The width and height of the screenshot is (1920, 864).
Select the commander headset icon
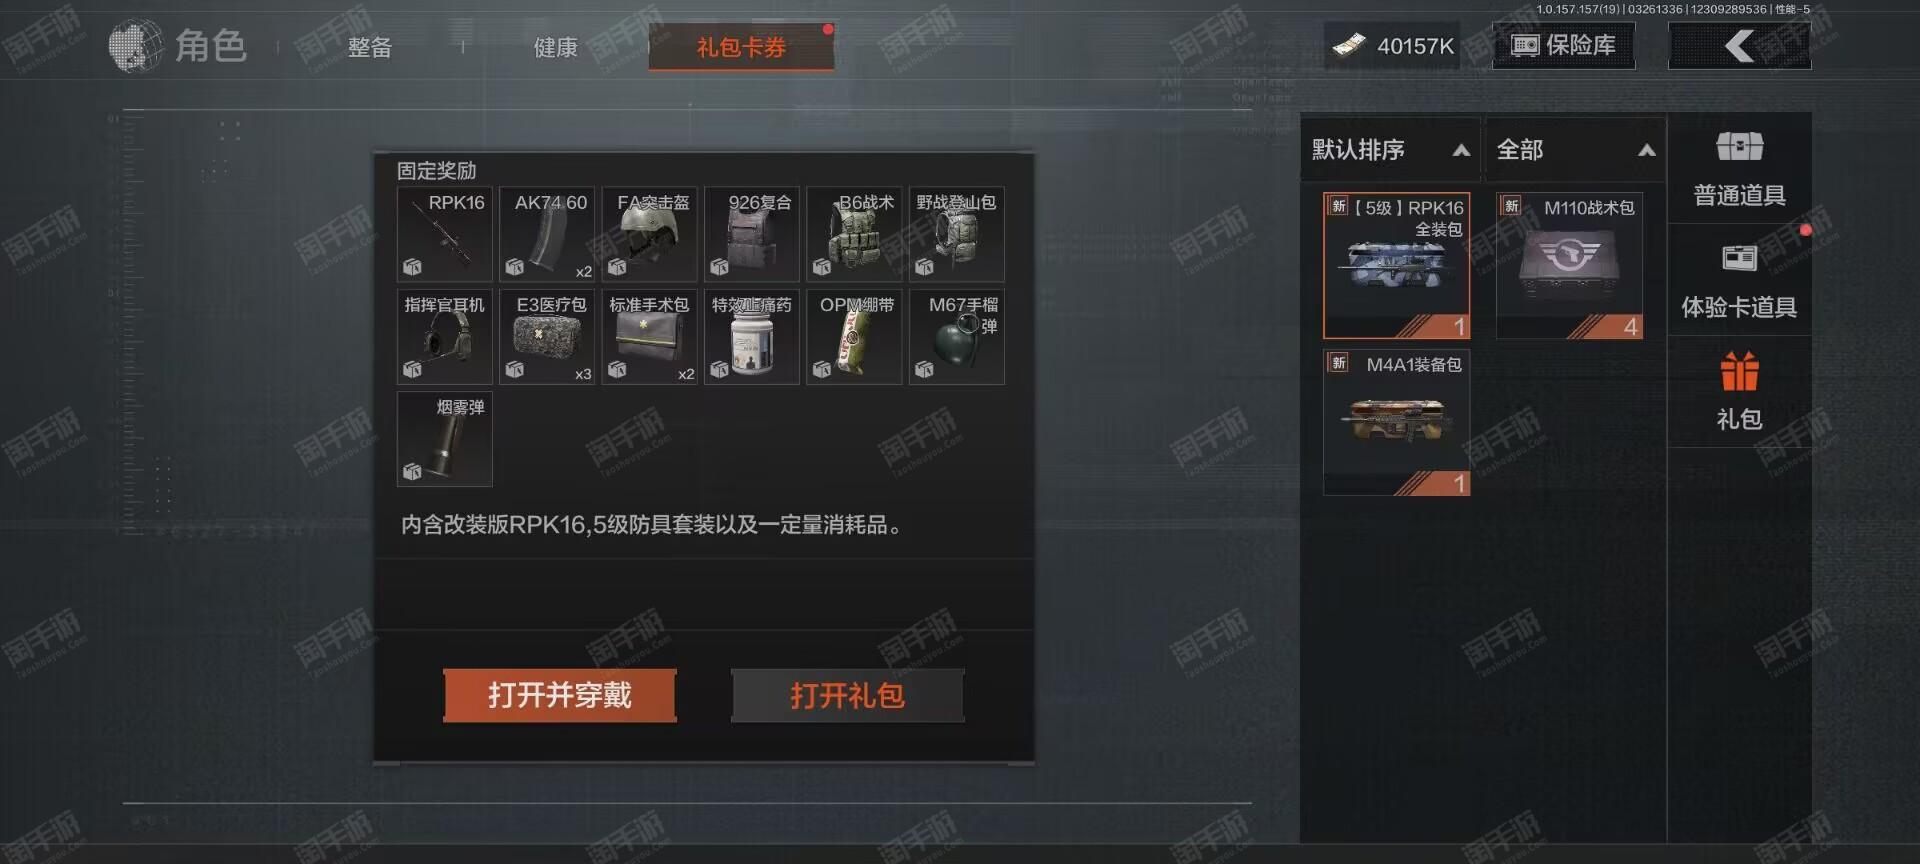click(445, 337)
